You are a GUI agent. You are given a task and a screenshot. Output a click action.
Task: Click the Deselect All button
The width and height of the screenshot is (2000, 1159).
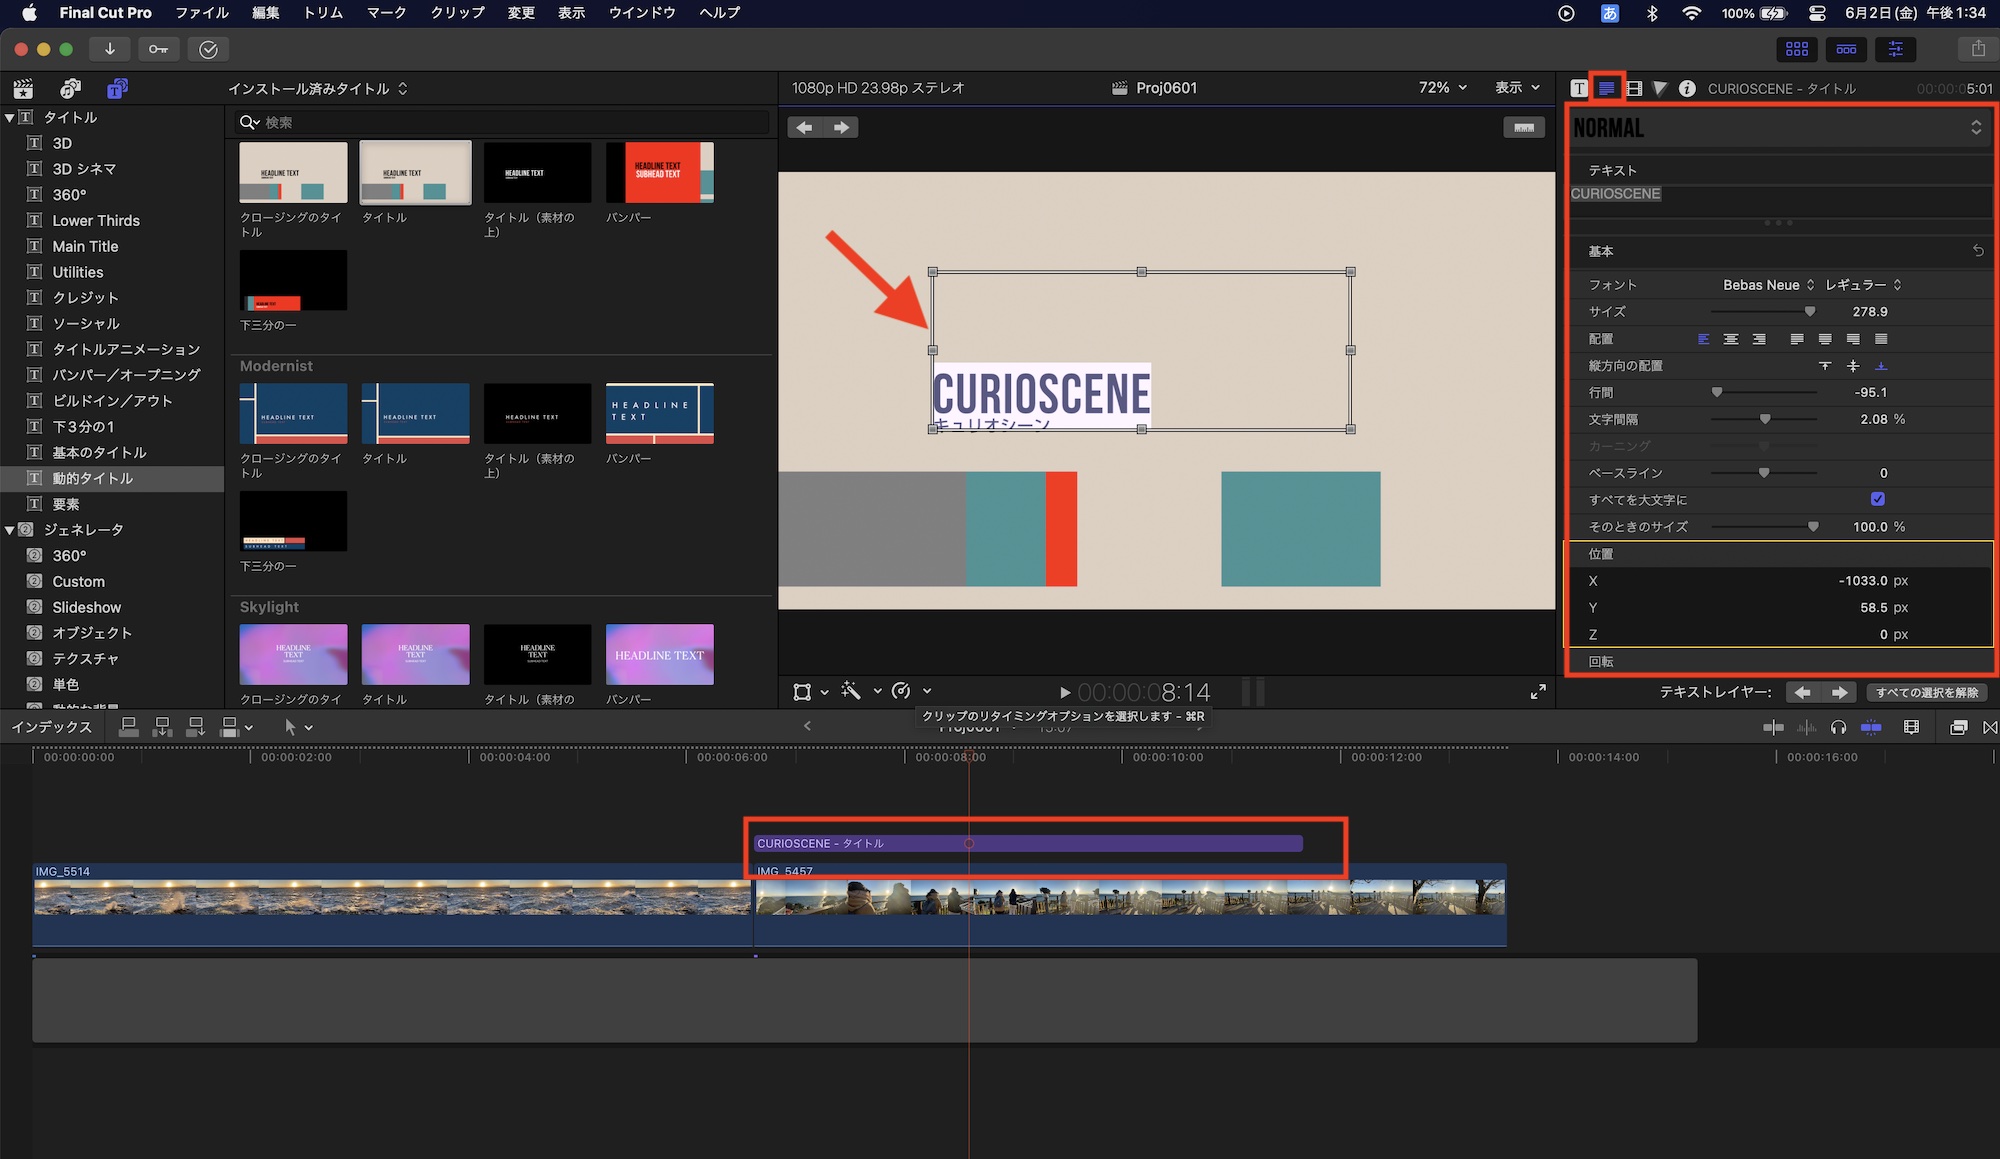1926,692
